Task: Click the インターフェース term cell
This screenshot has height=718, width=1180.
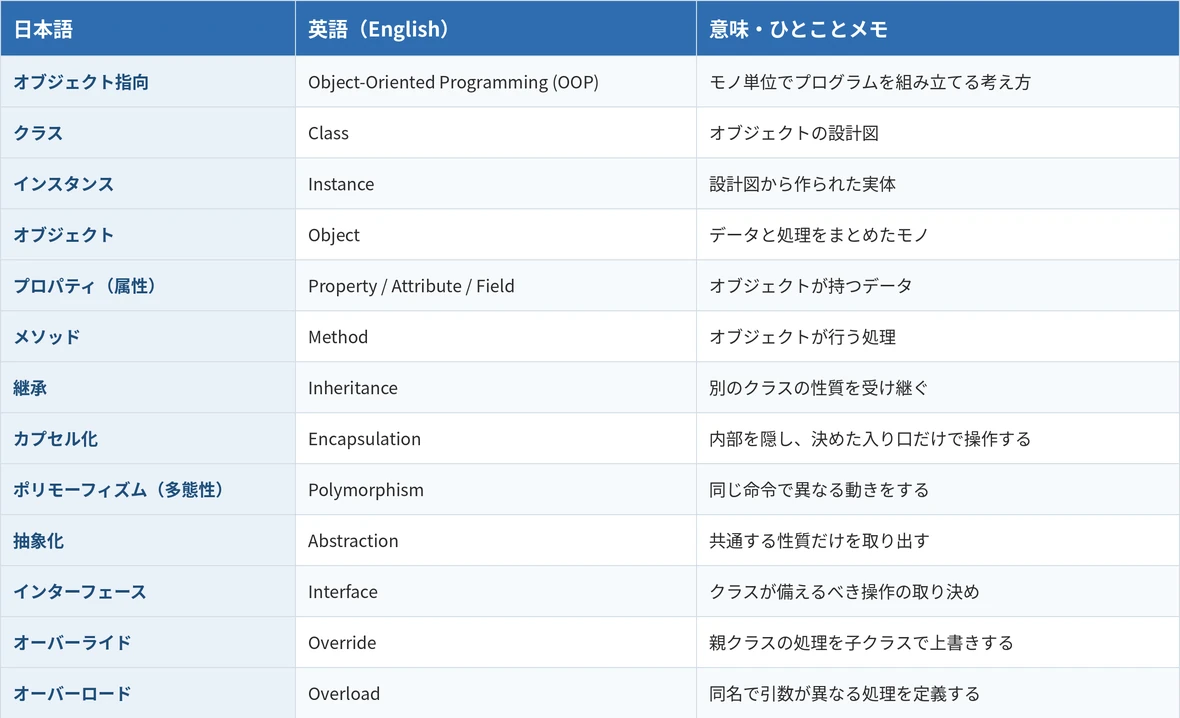Action: pos(148,592)
